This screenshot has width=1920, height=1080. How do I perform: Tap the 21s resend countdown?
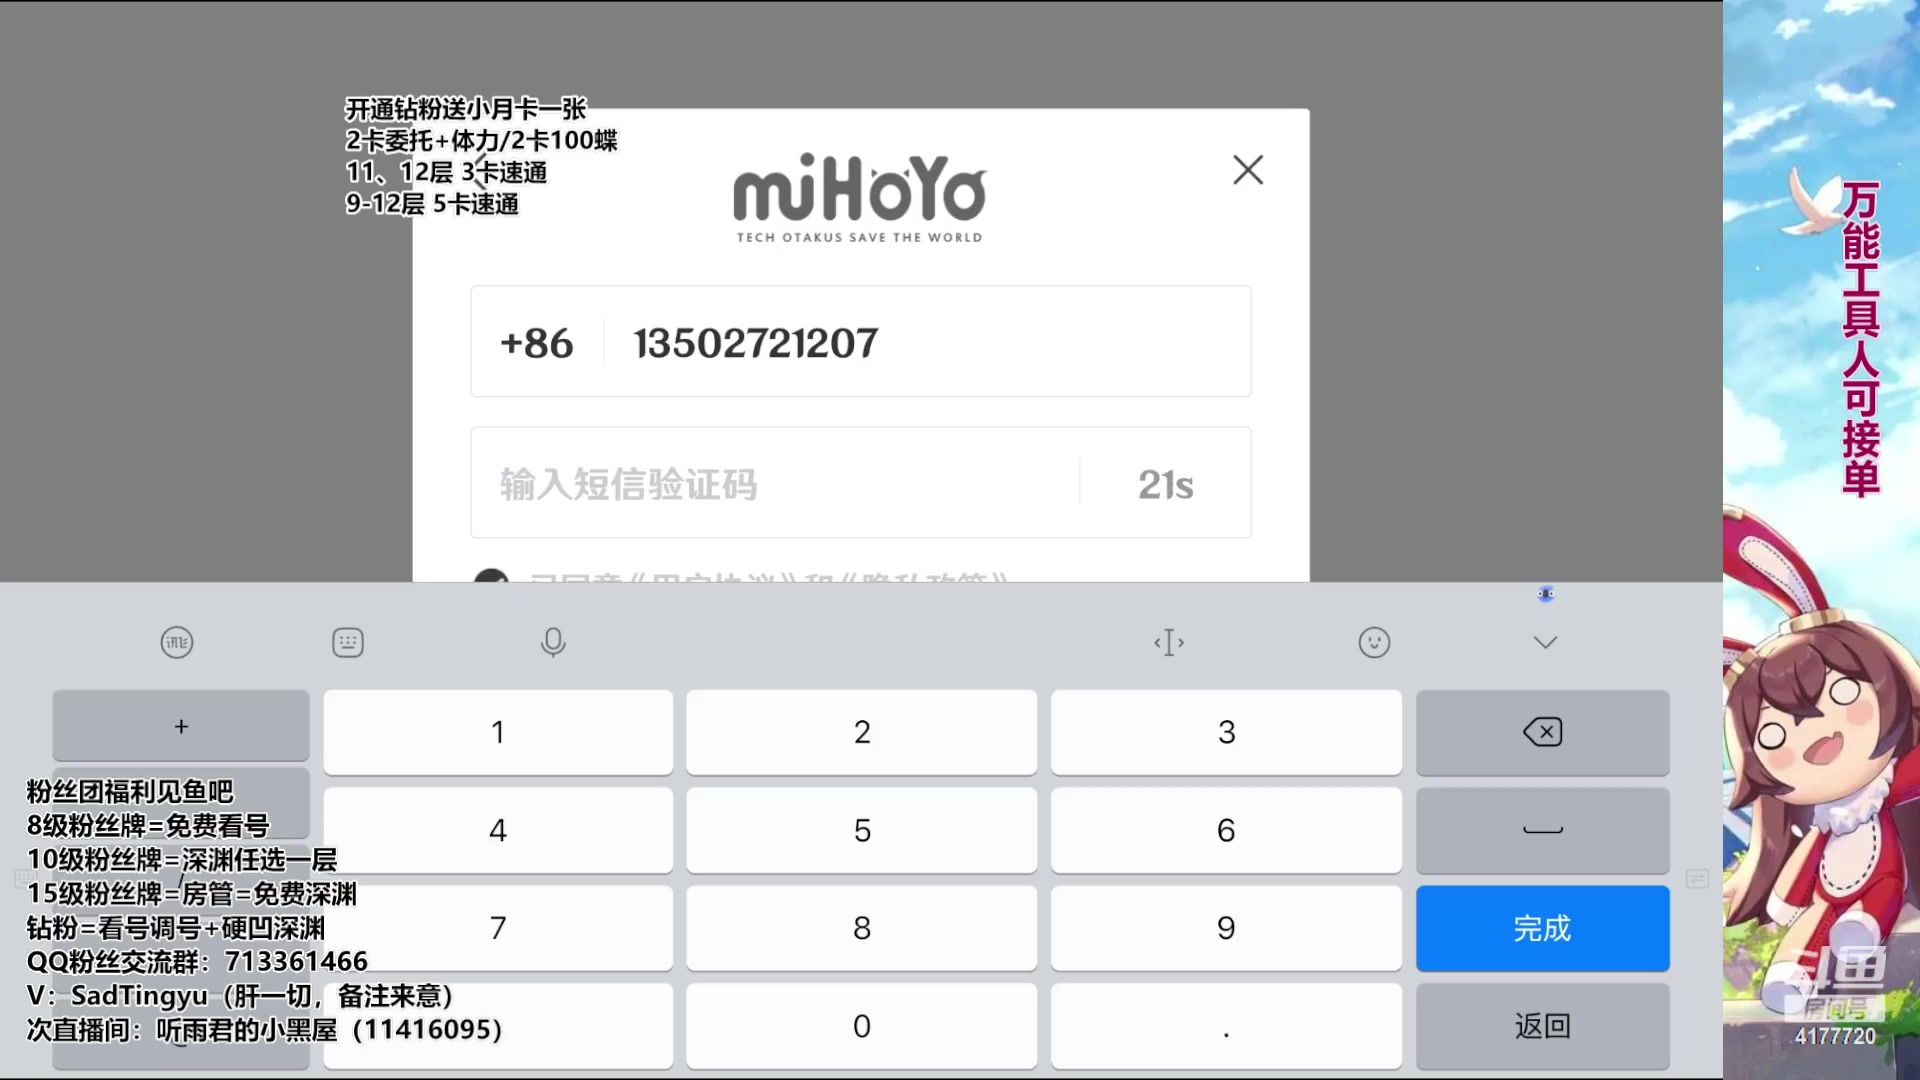click(x=1165, y=485)
